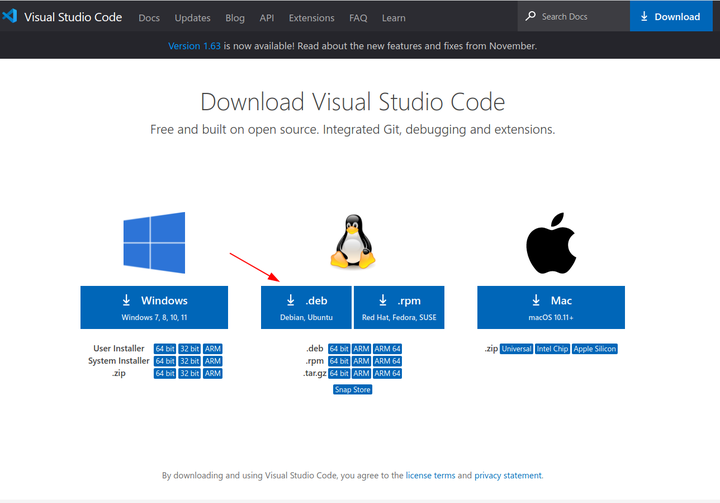Click the Linux Tux penguin icon
The width and height of the screenshot is (720, 503).
(353, 241)
